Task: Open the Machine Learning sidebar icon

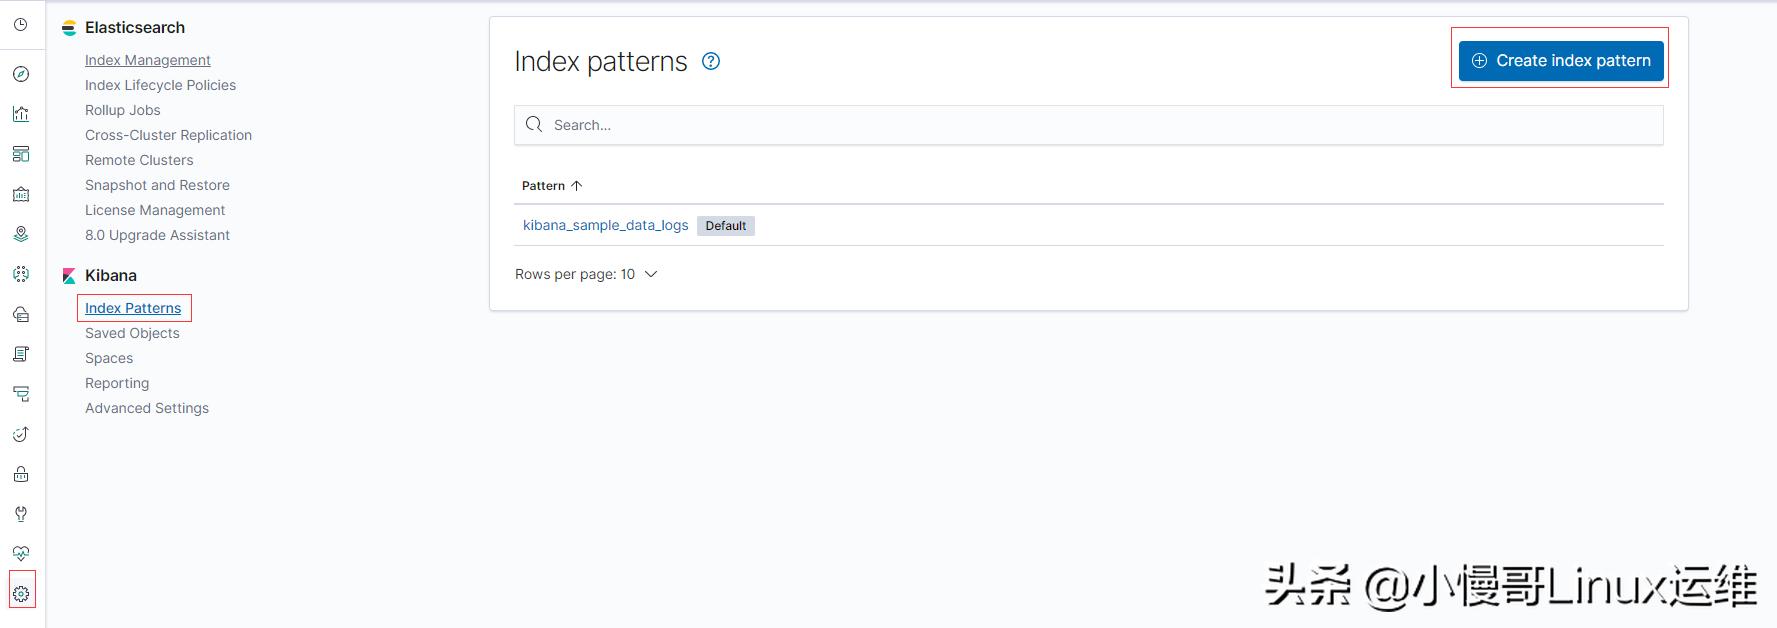Action: tap(21, 274)
